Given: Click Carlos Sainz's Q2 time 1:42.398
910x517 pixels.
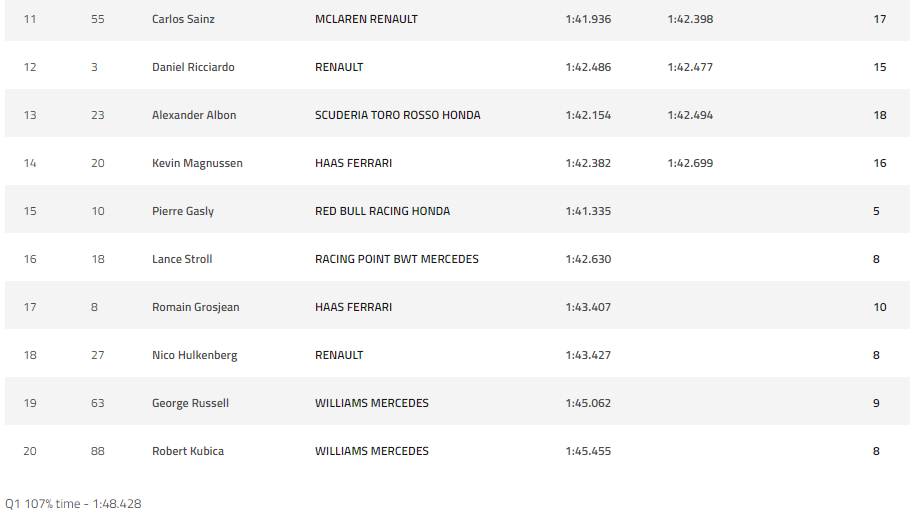Looking at the screenshot, I should pos(690,19).
